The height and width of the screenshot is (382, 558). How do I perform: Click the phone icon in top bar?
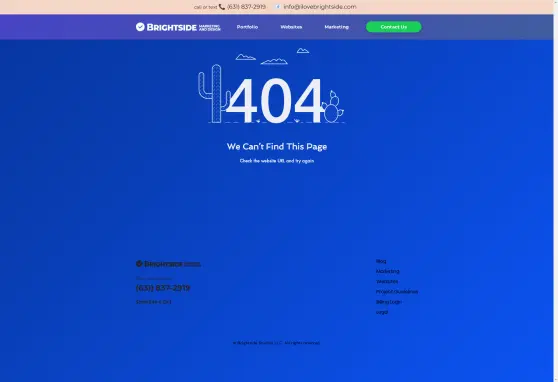pyautogui.click(x=222, y=7)
